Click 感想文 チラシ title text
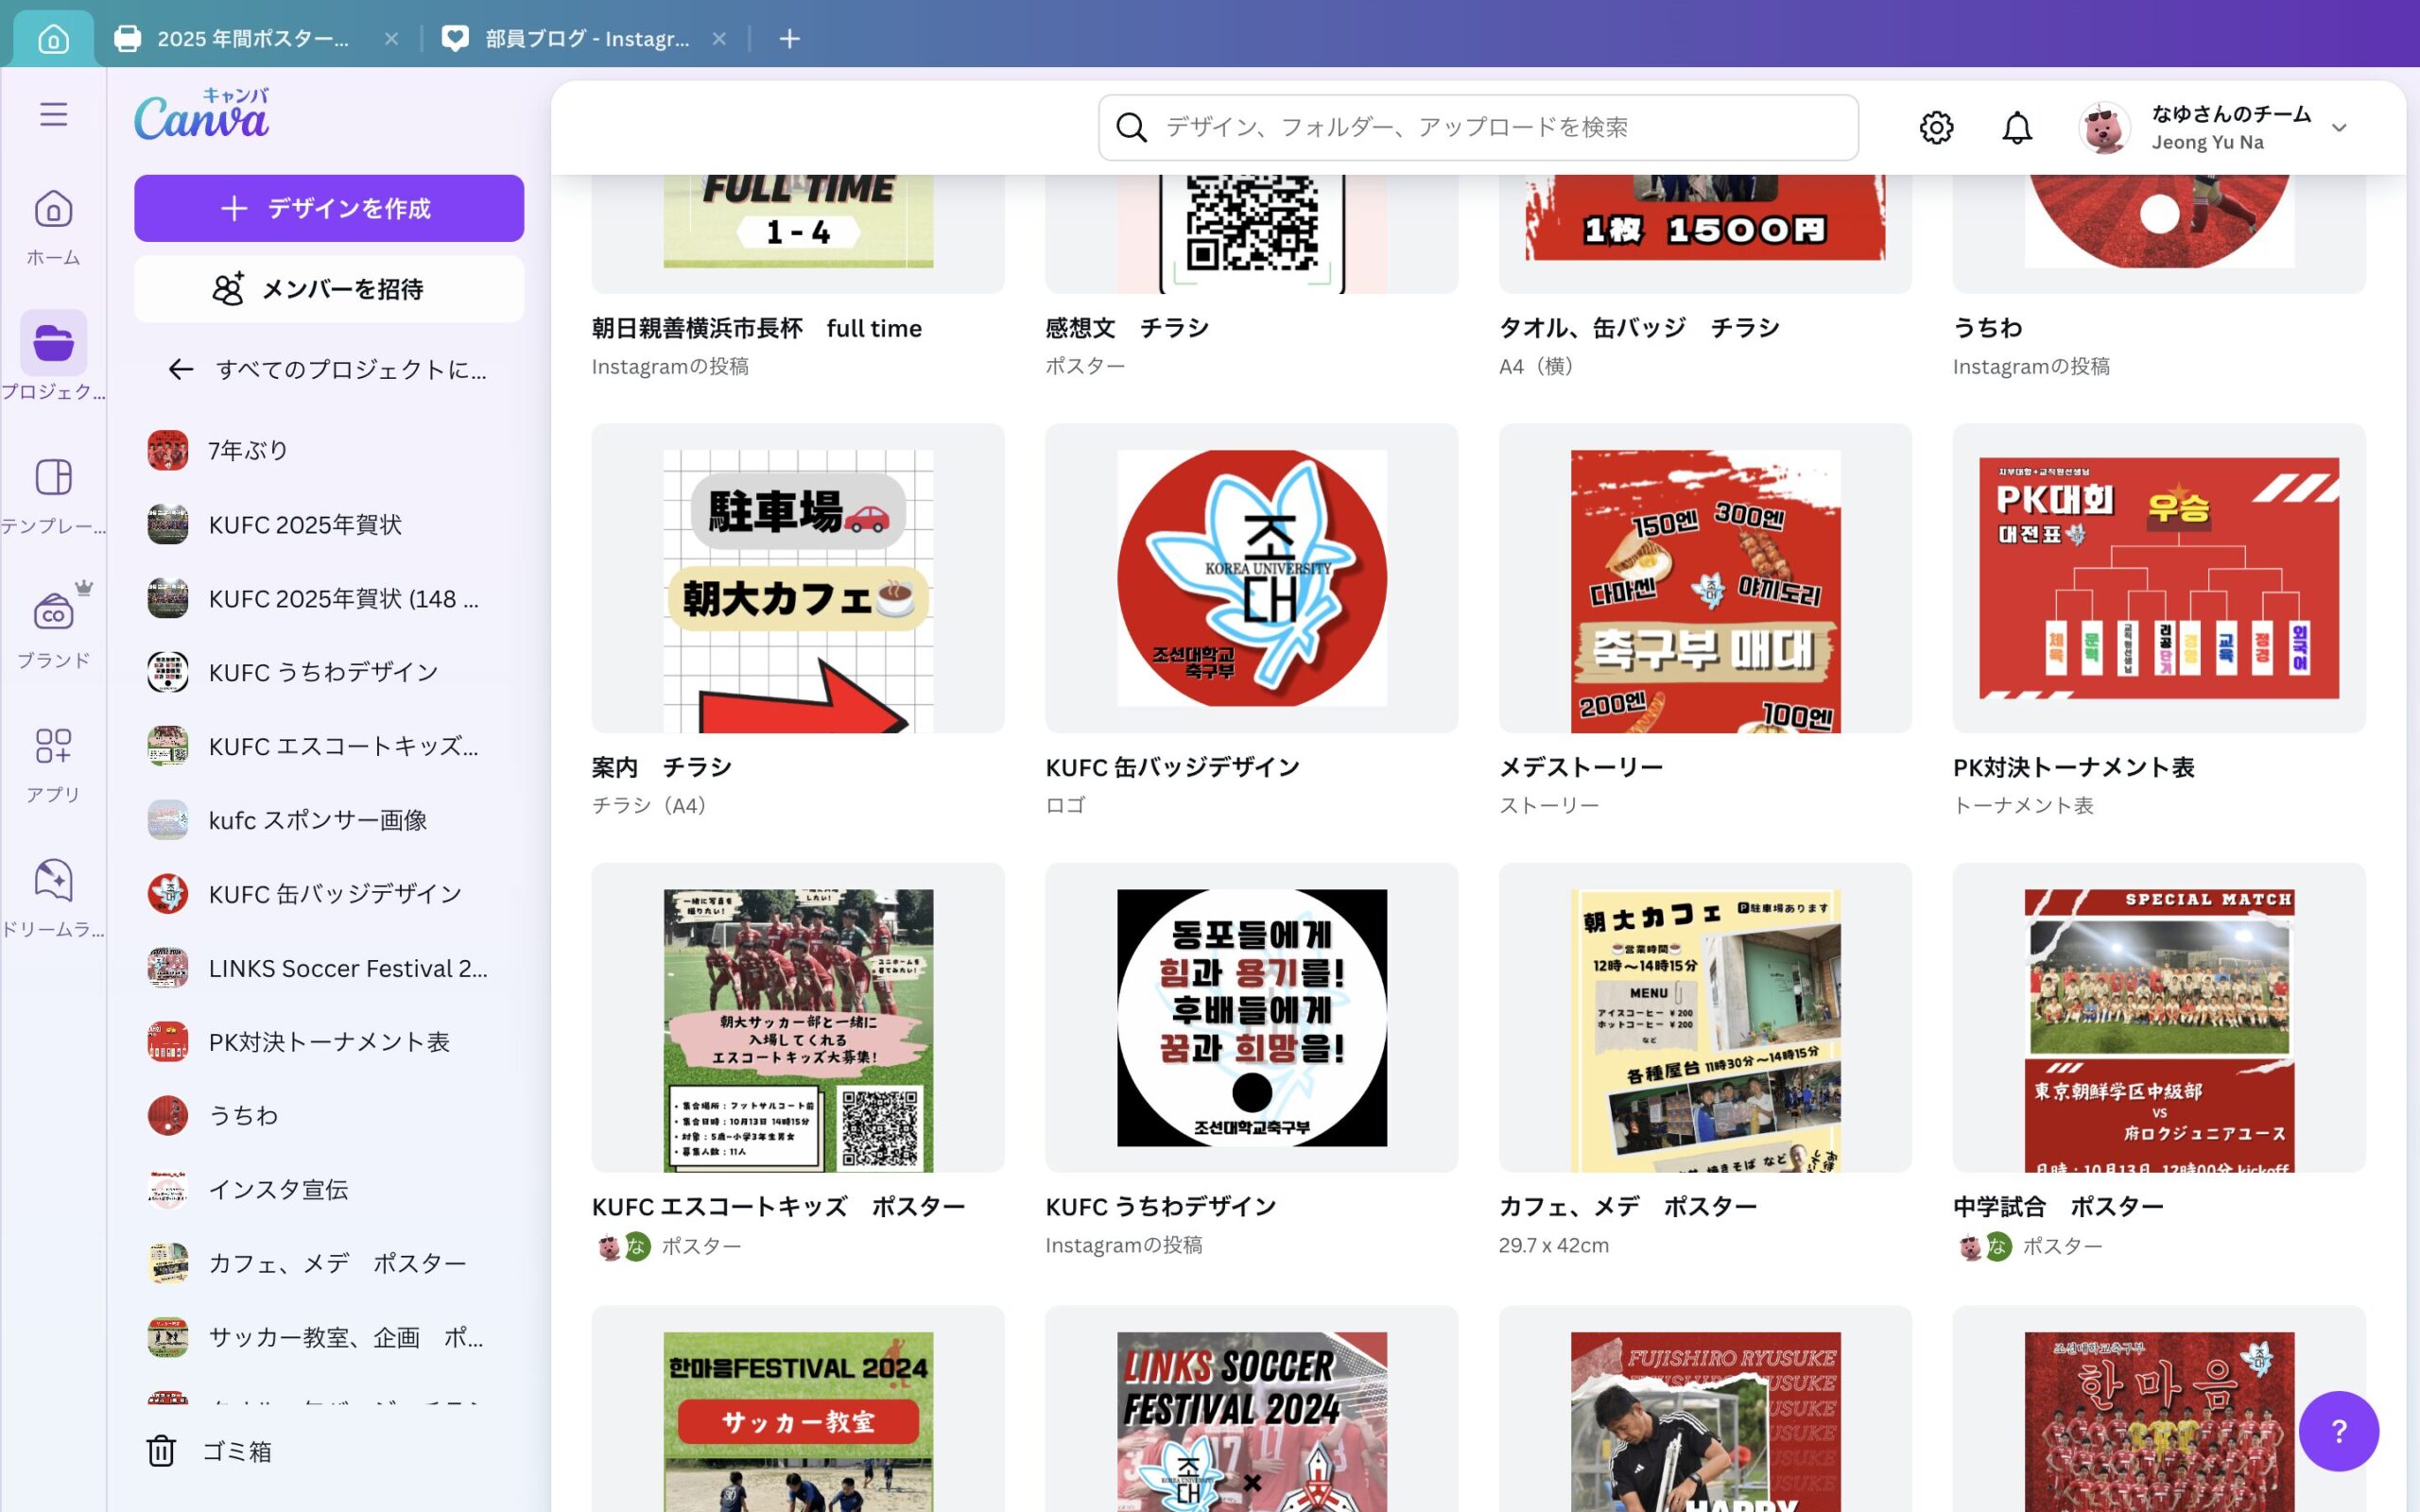The image size is (2420, 1512). (x=1127, y=328)
